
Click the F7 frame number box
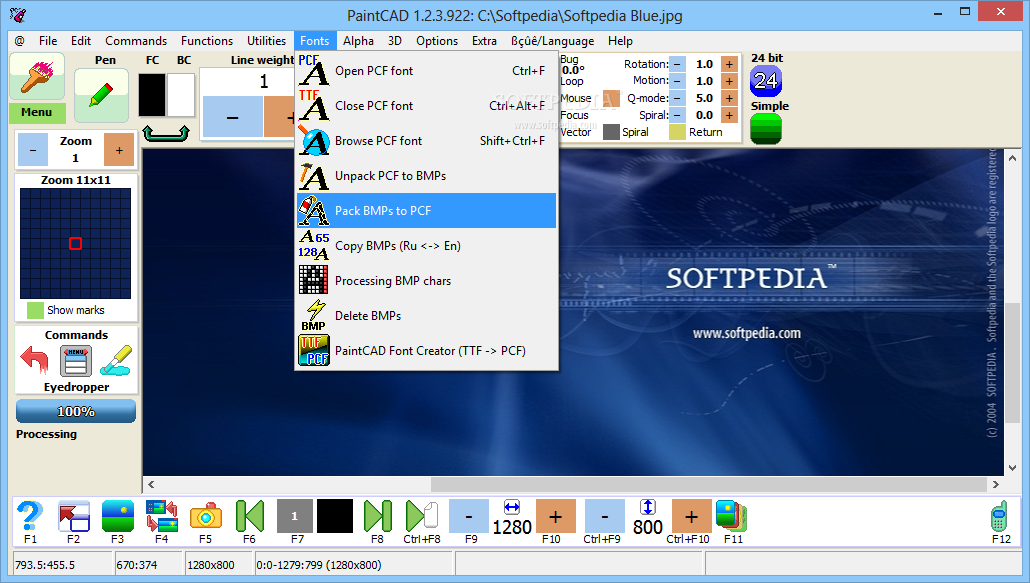tap(294, 516)
